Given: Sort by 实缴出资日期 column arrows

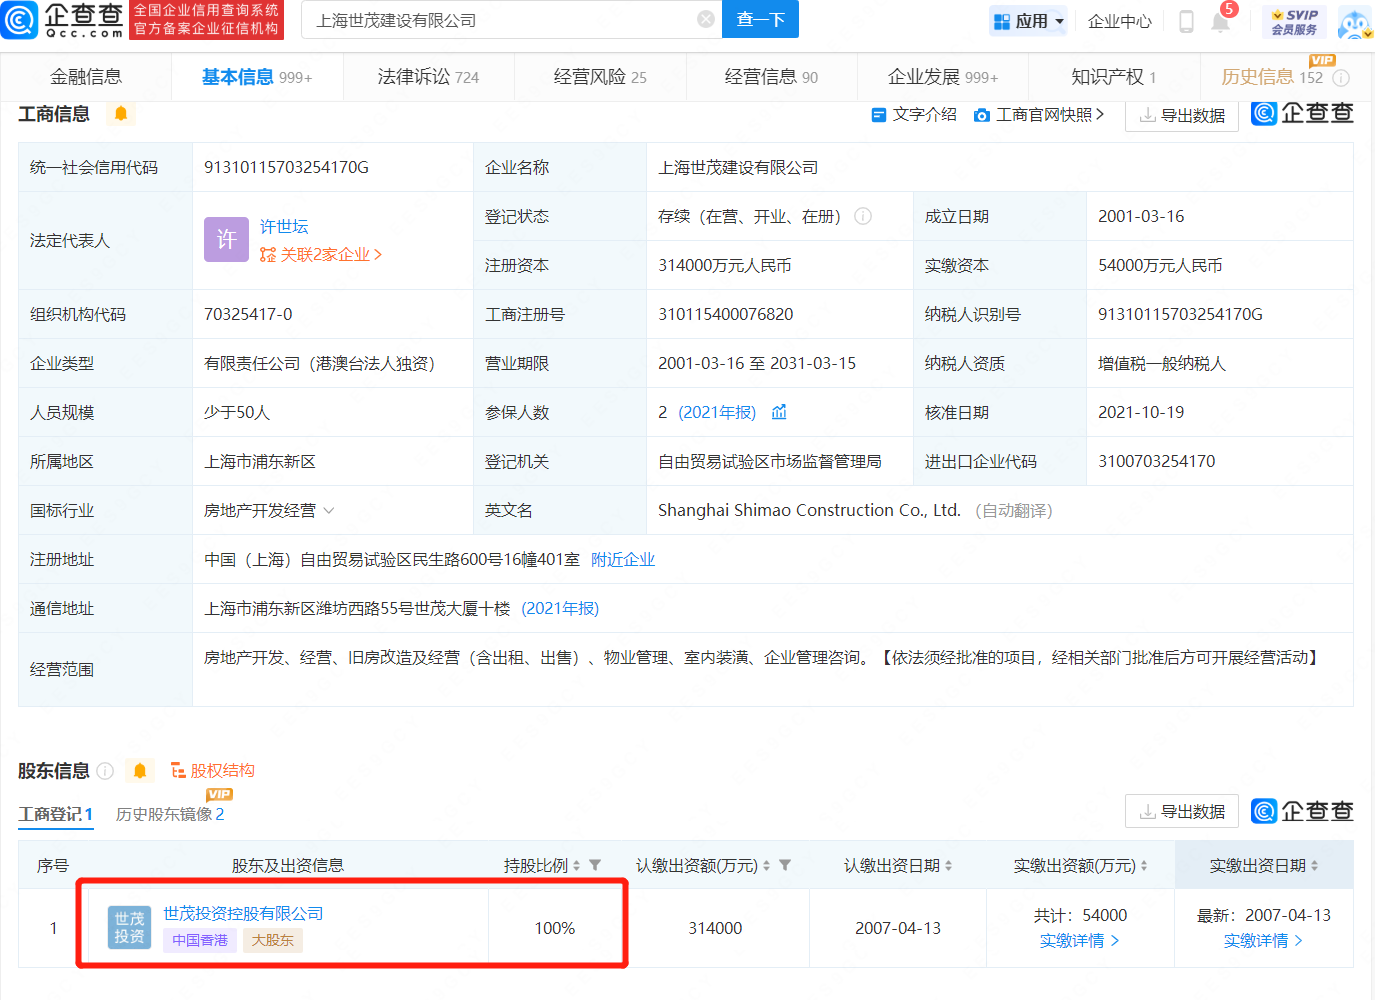Looking at the screenshot, I should pos(1314,866).
